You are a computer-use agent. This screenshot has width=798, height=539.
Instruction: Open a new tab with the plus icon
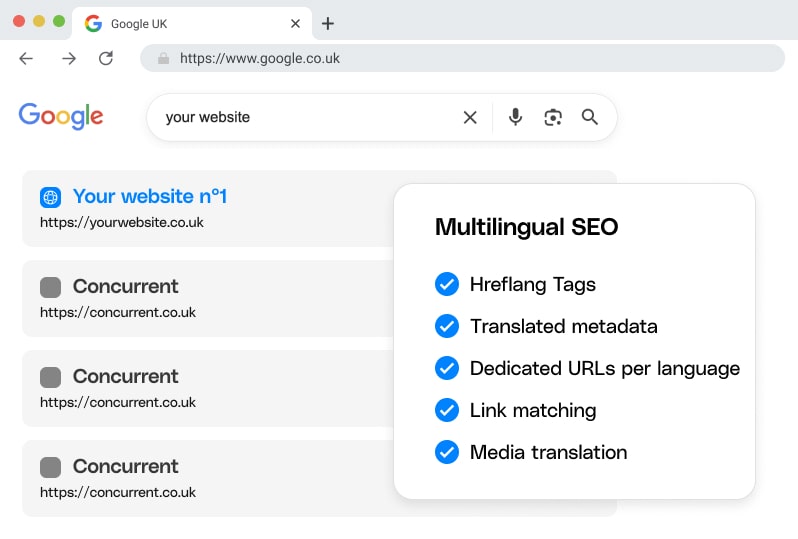(328, 23)
